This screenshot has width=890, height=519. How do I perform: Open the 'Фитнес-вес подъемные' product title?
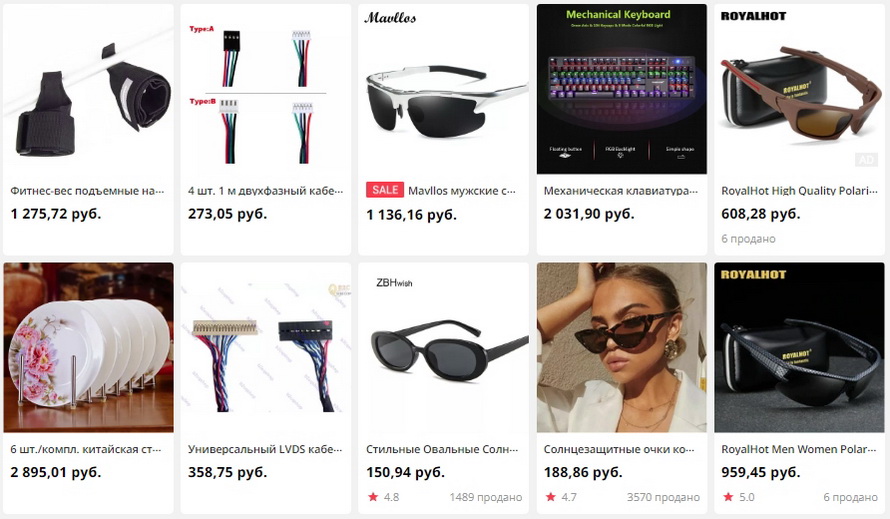coord(87,191)
